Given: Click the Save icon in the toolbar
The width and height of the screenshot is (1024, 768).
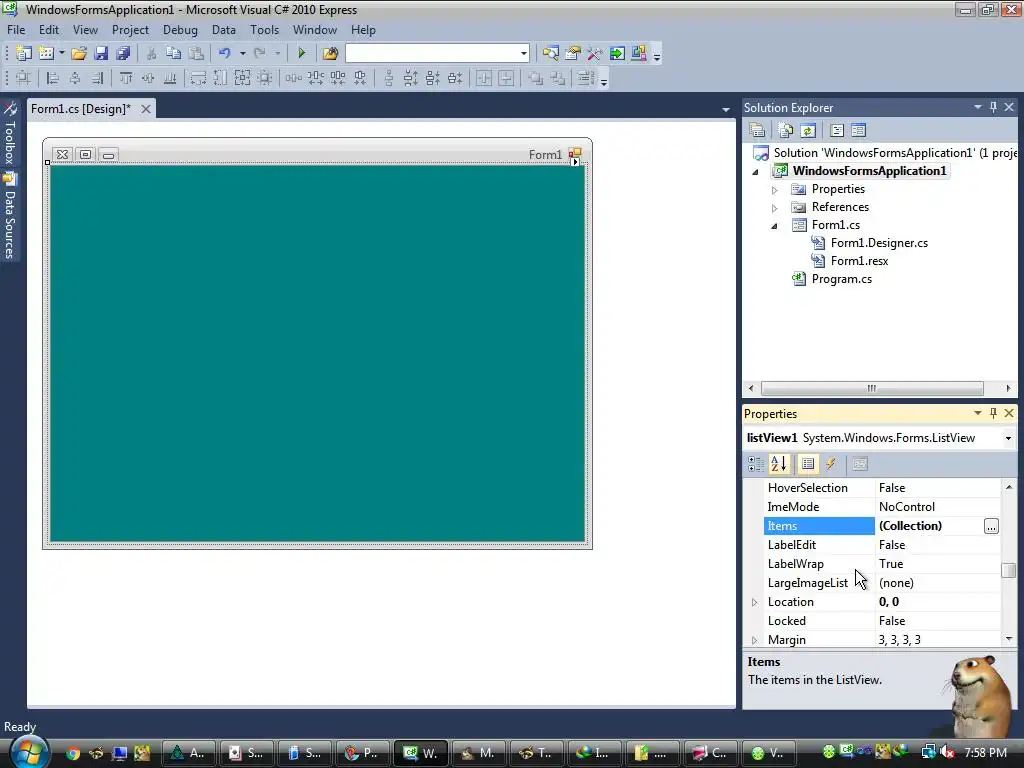Looking at the screenshot, I should click(101, 54).
